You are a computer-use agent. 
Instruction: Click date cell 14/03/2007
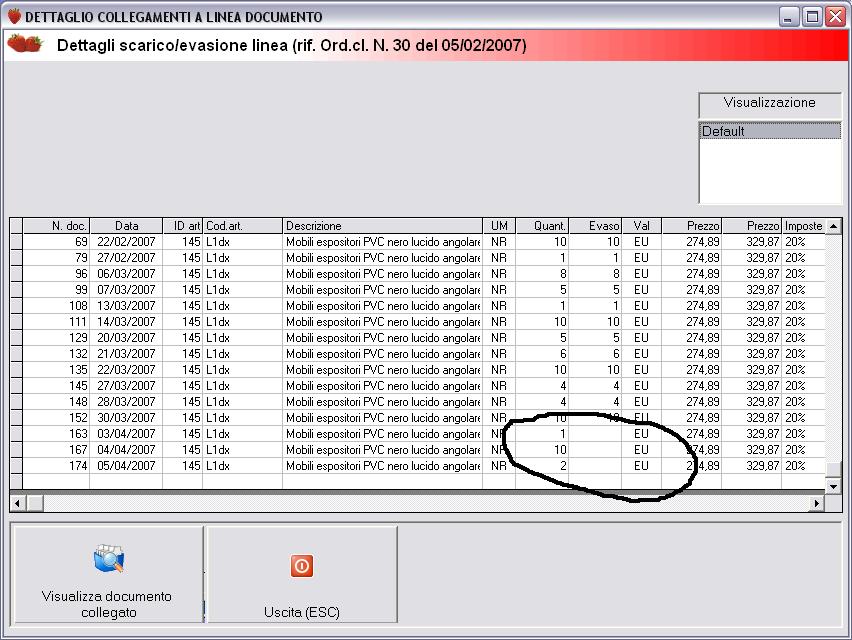click(x=126, y=322)
